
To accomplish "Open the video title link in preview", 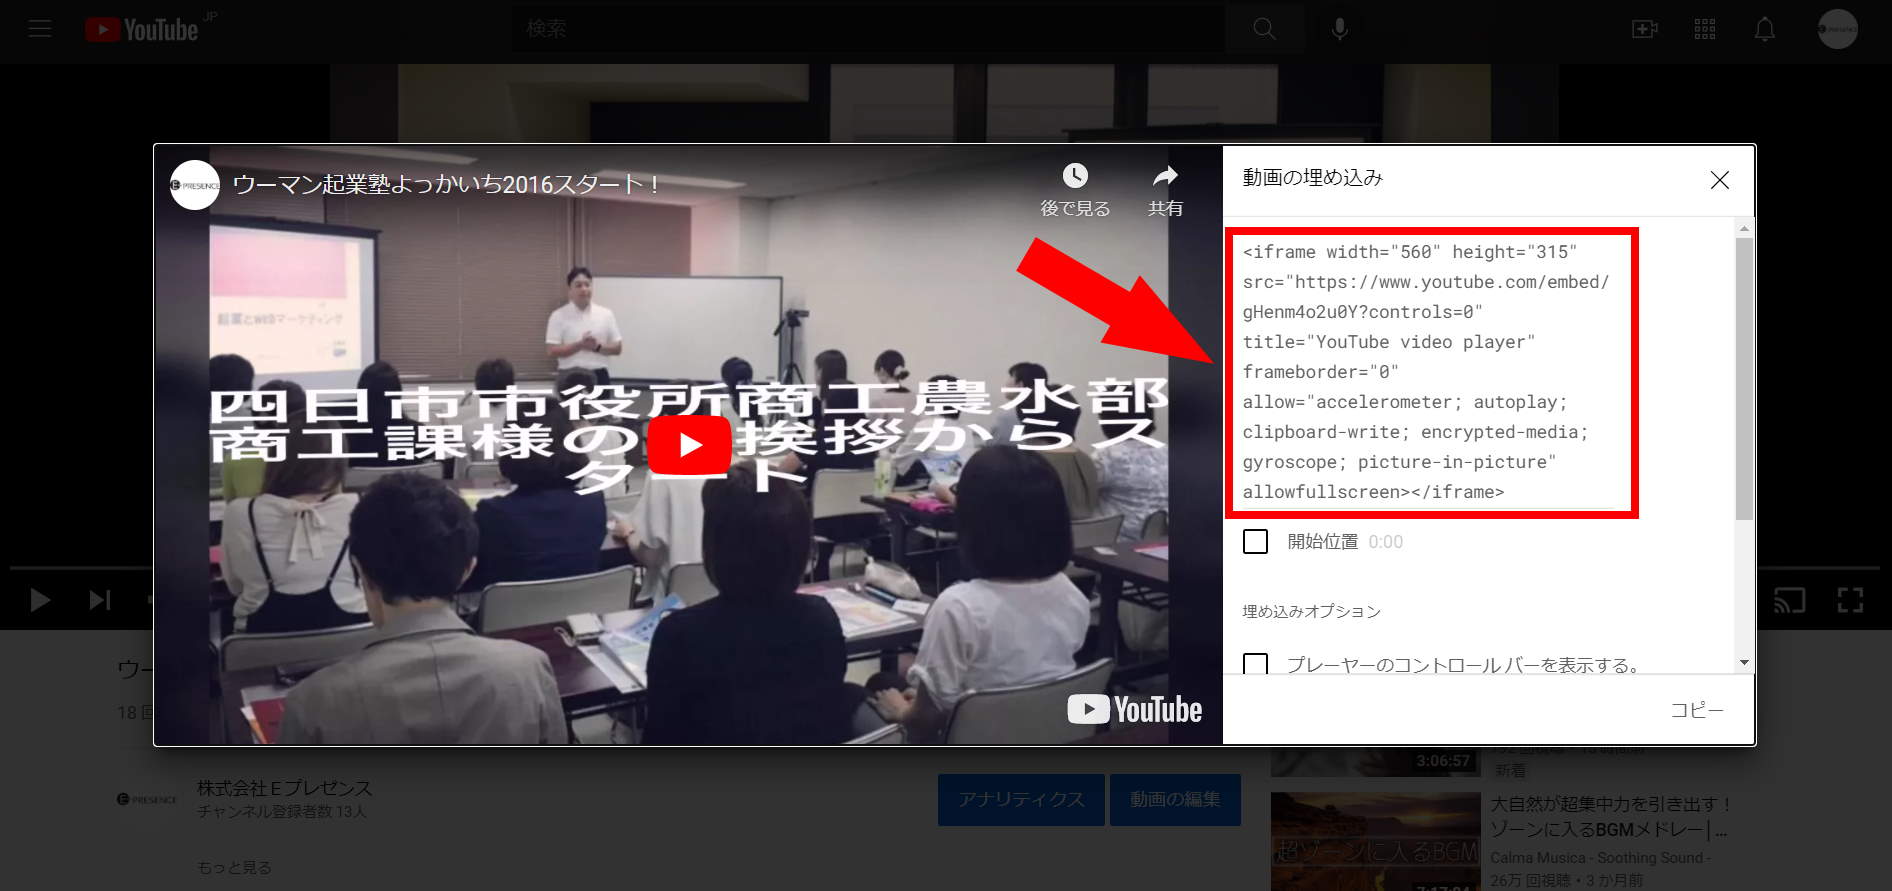I will click(x=446, y=185).
